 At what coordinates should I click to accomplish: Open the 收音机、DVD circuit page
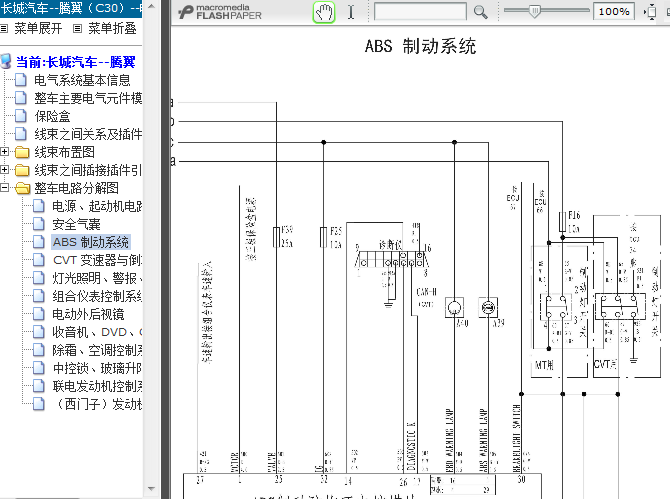97,332
